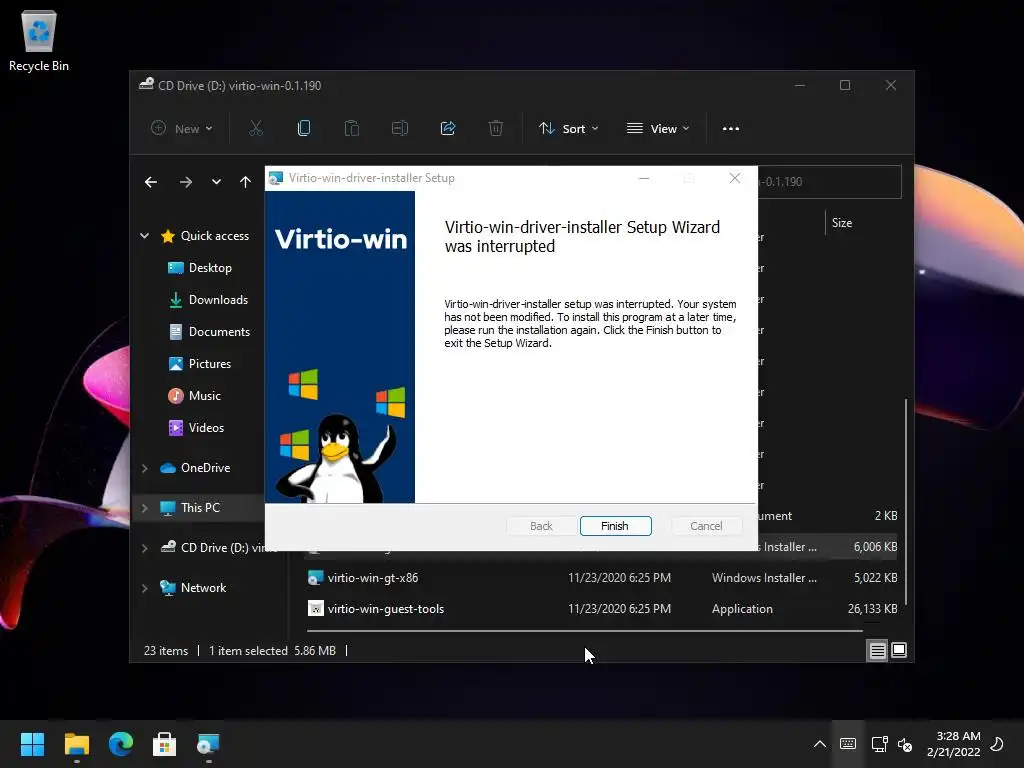Click the Application type cell of guest-tools

pyautogui.click(x=743, y=609)
